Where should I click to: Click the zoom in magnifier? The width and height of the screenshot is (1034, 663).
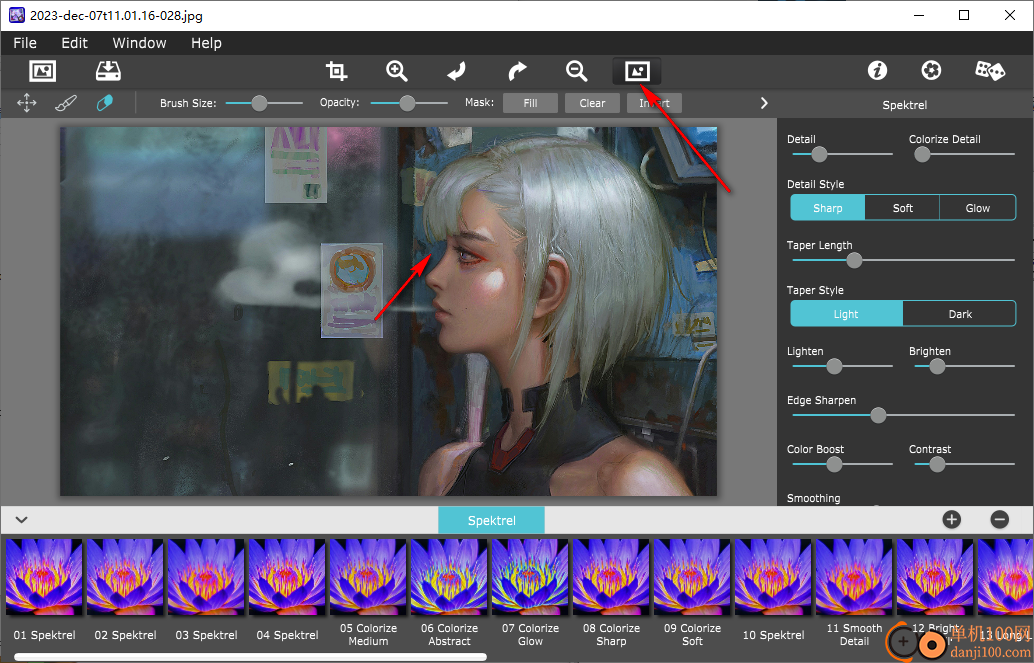pyautogui.click(x=397, y=71)
